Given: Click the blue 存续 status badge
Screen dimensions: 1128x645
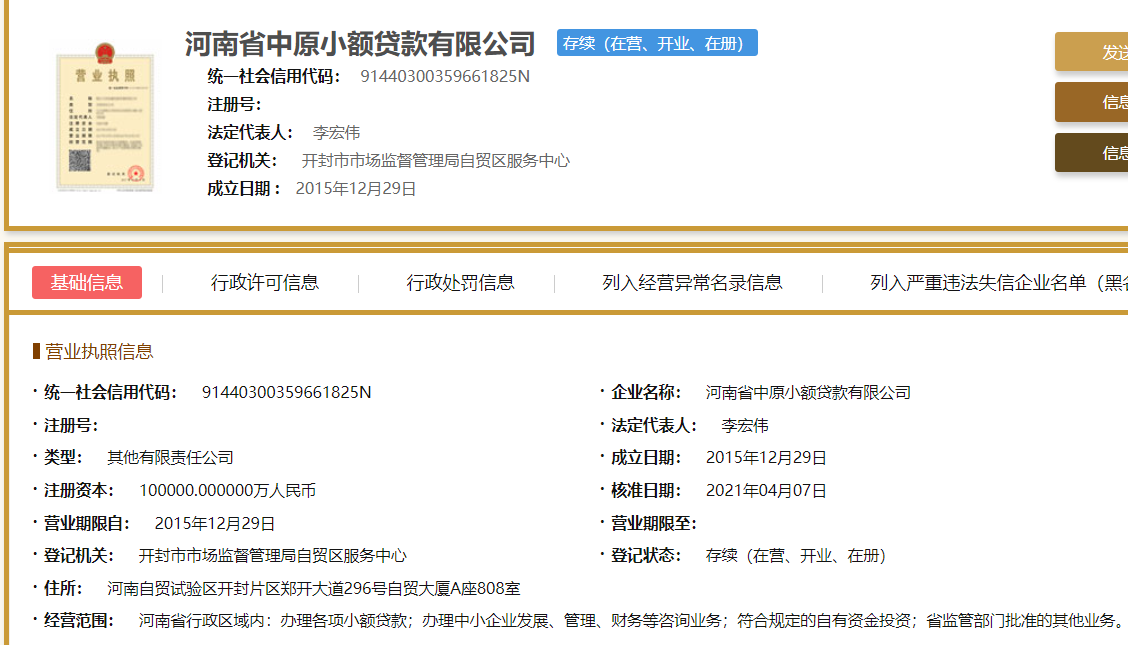Looking at the screenshot, I should (656, 42).
